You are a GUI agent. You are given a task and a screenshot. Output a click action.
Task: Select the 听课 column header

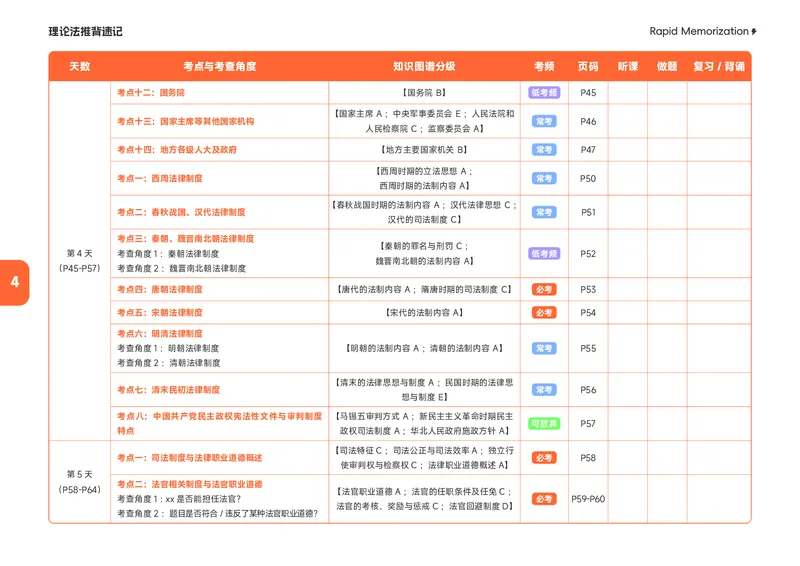tap(628, 66)
